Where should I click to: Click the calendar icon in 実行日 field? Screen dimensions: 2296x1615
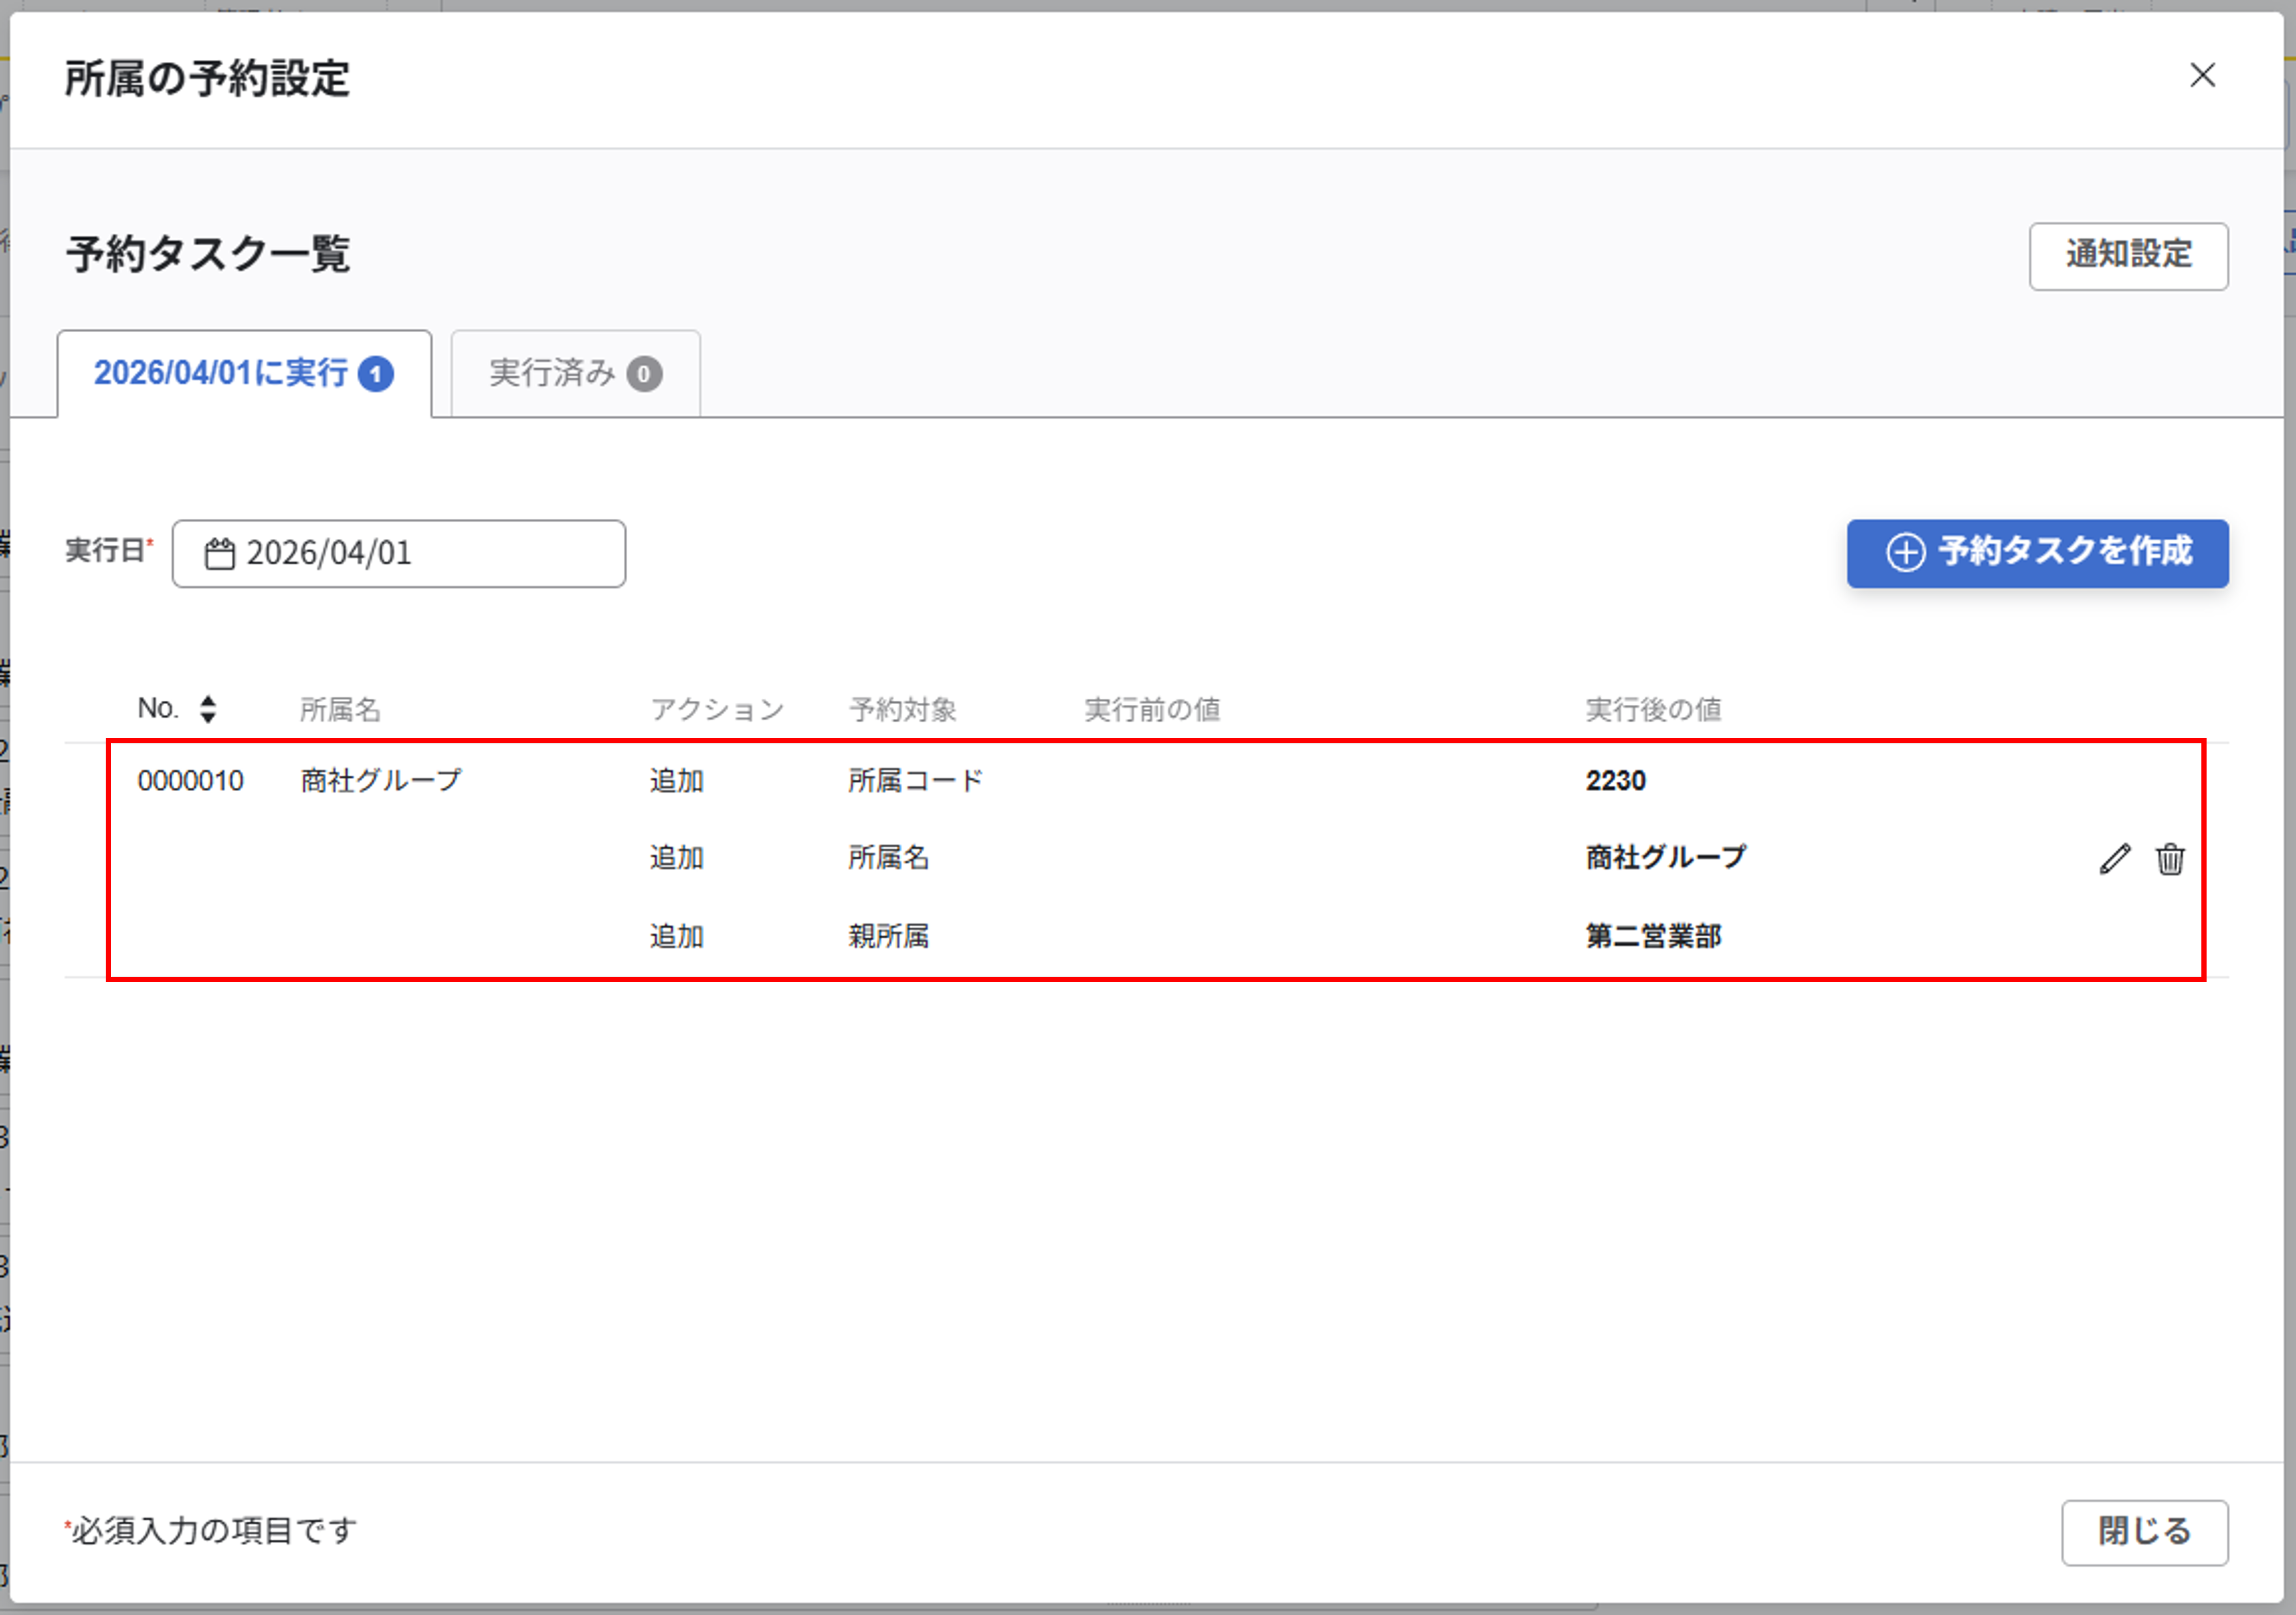tap(219, 553)
